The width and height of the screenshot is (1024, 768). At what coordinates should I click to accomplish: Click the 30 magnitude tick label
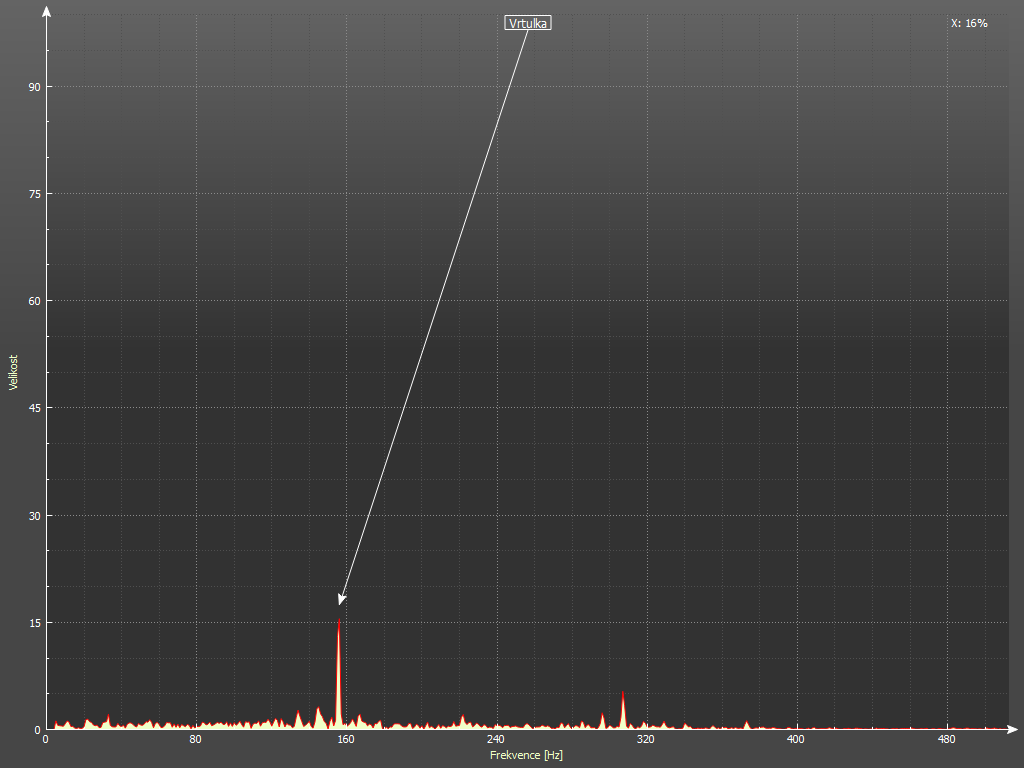point(33,516)
